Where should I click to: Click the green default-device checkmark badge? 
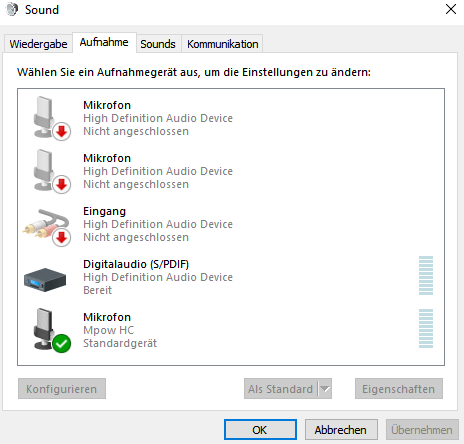pyautogui.click(x=62, y=343)
